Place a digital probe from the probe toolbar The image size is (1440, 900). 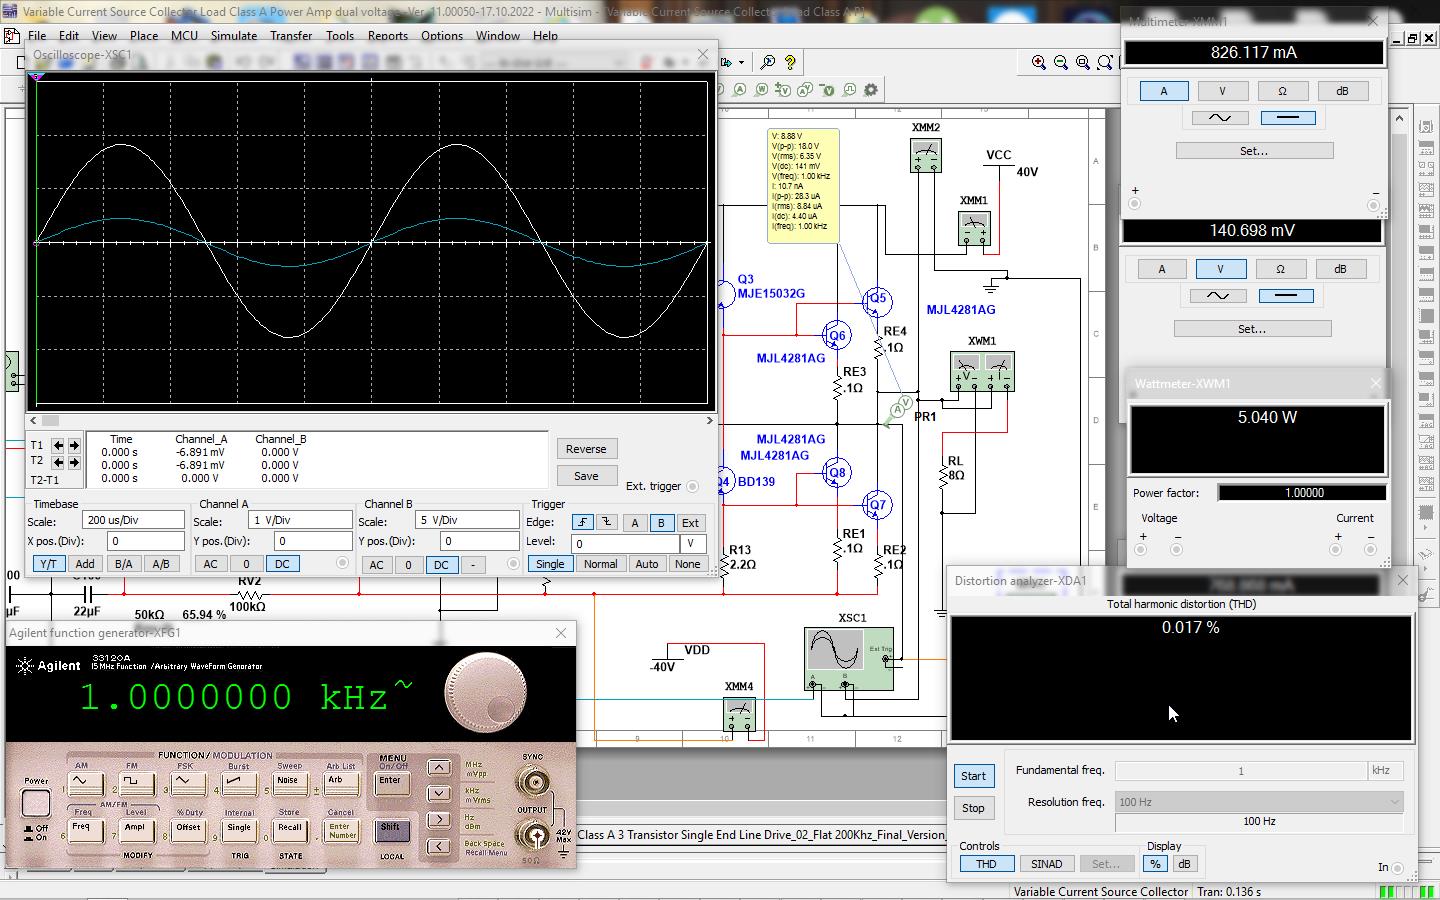849,89
